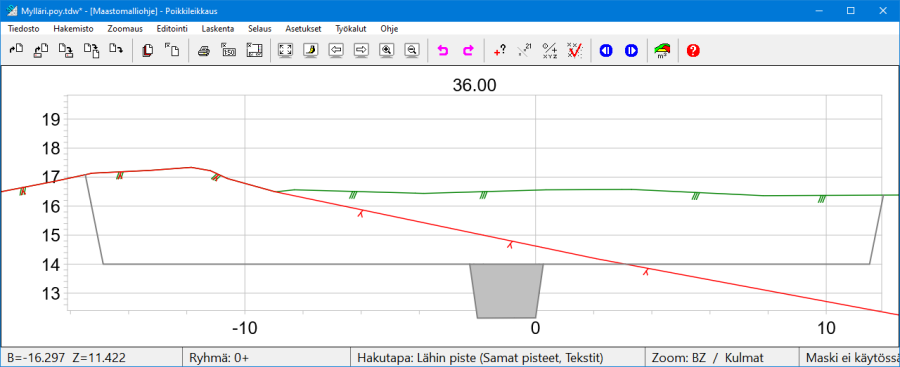This screenshot has height=367, width=900.
Task: Click the red question mark help icon
Action: (x=693, y=51)
